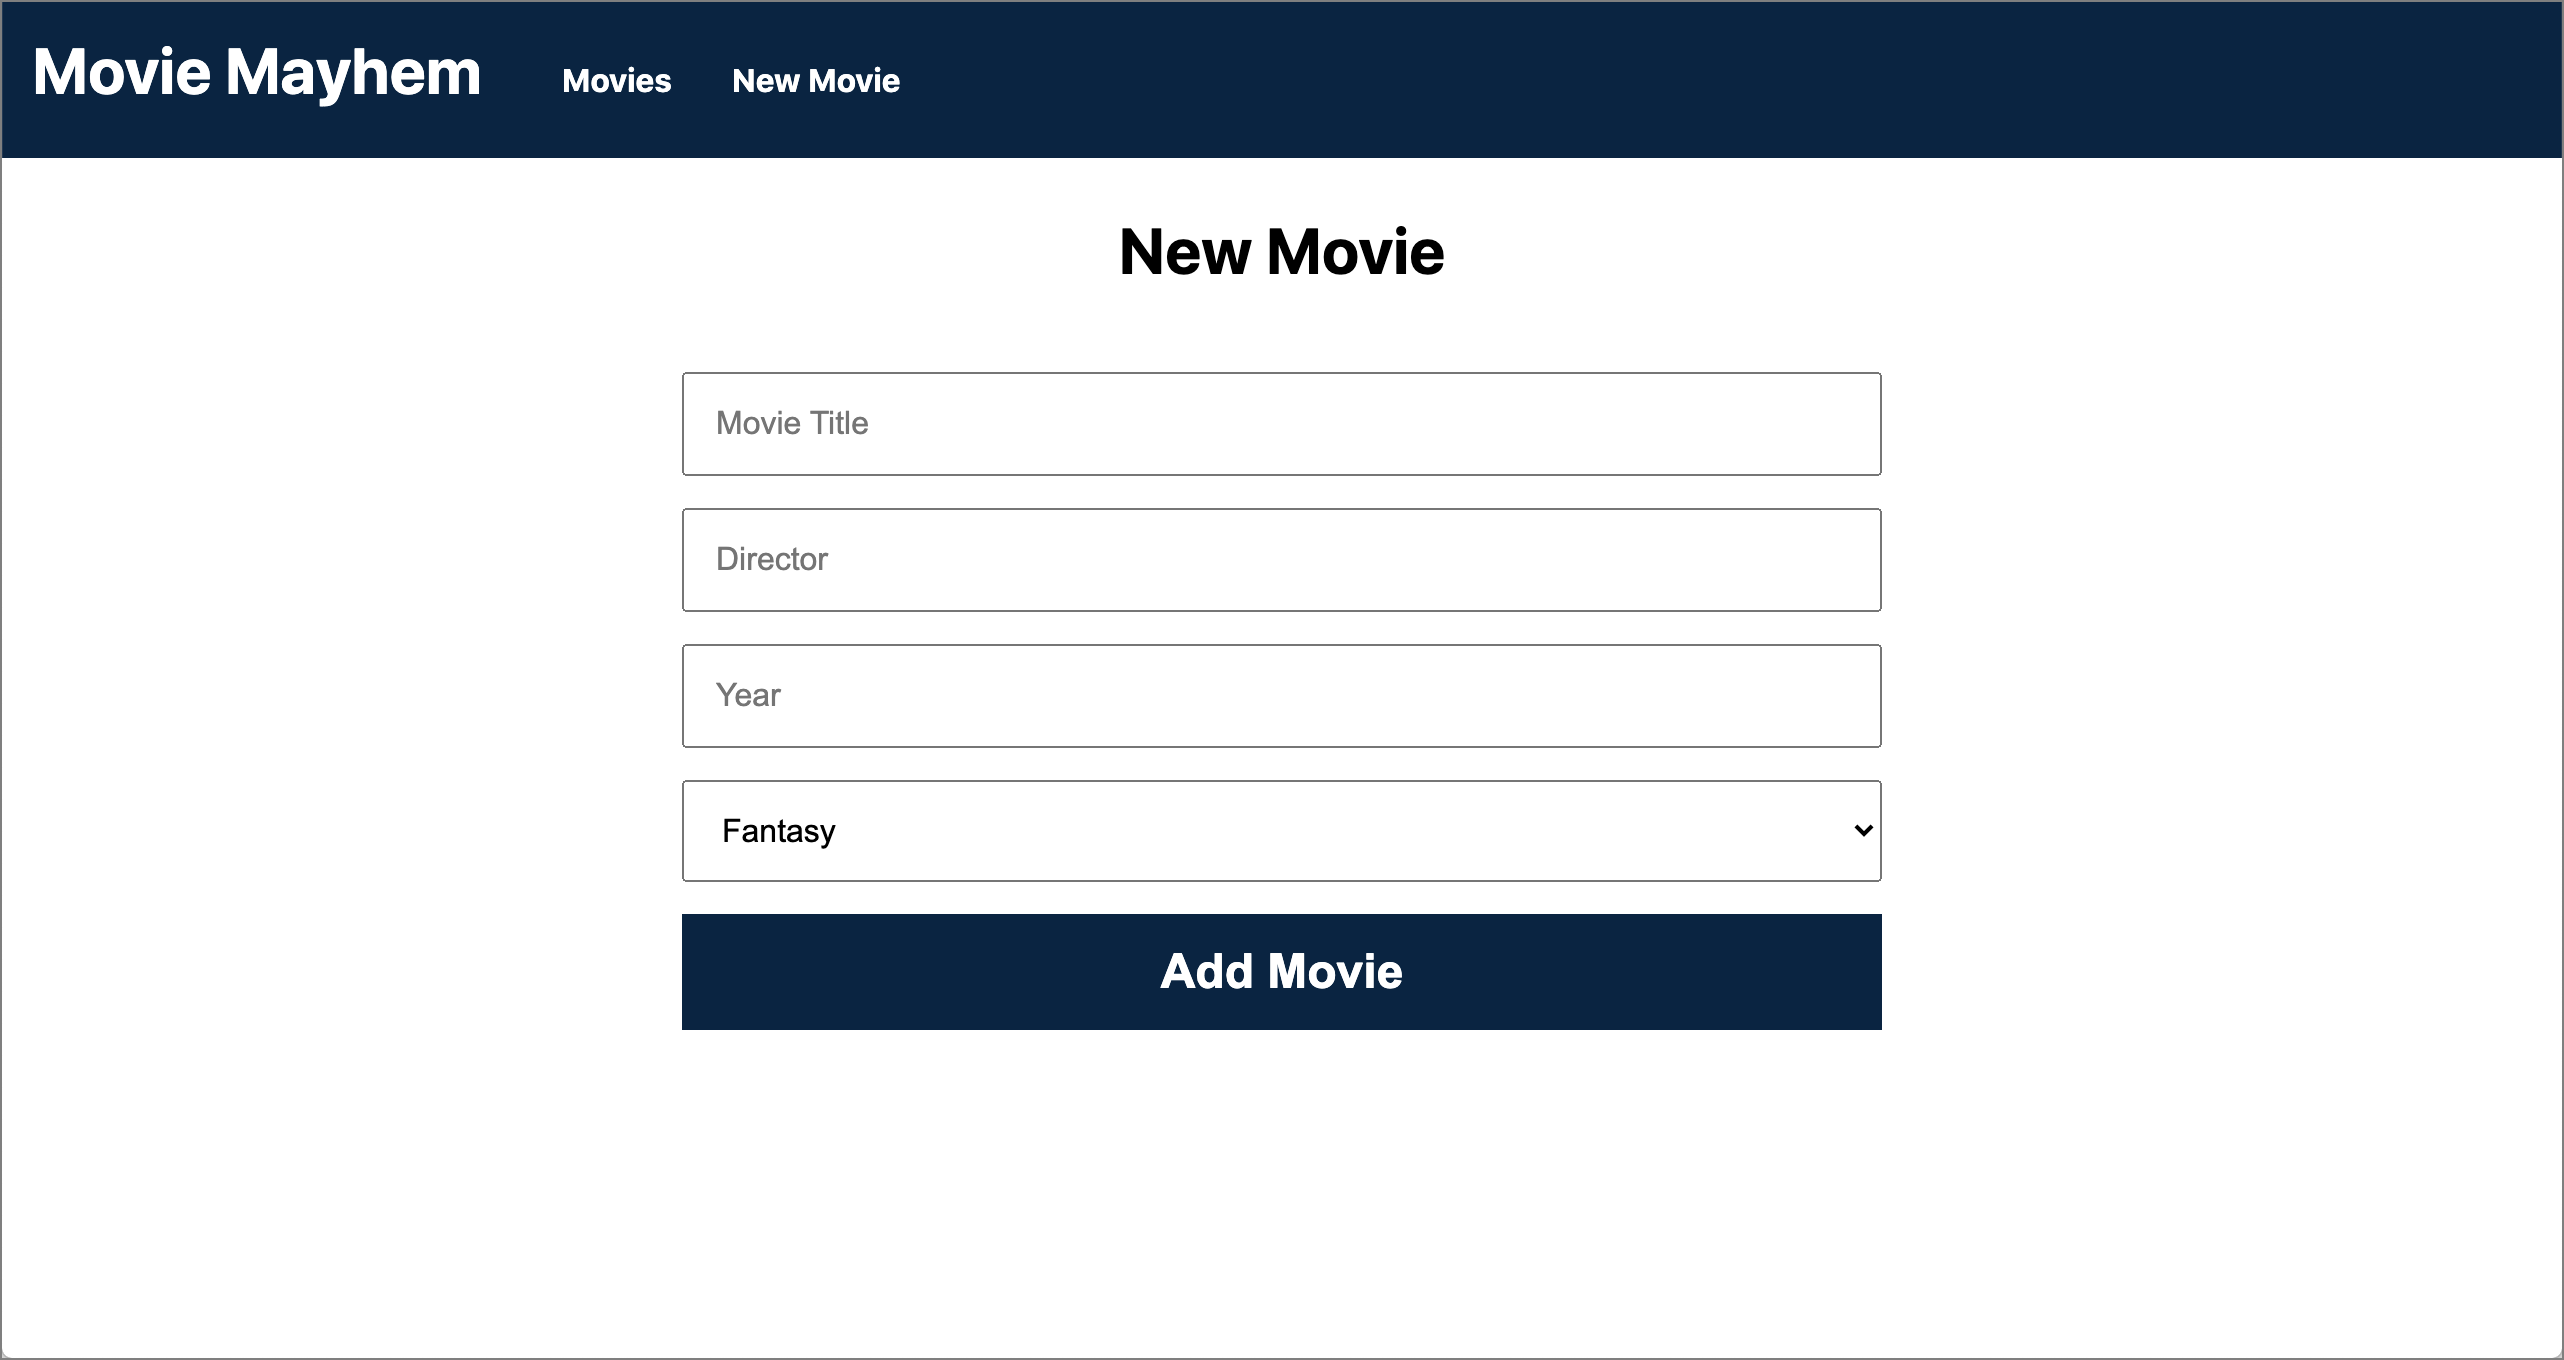Click into the Movie Title field
Viewport: 2564px width, 1360px height.
pyautogui.click(x=1281, y=424)
